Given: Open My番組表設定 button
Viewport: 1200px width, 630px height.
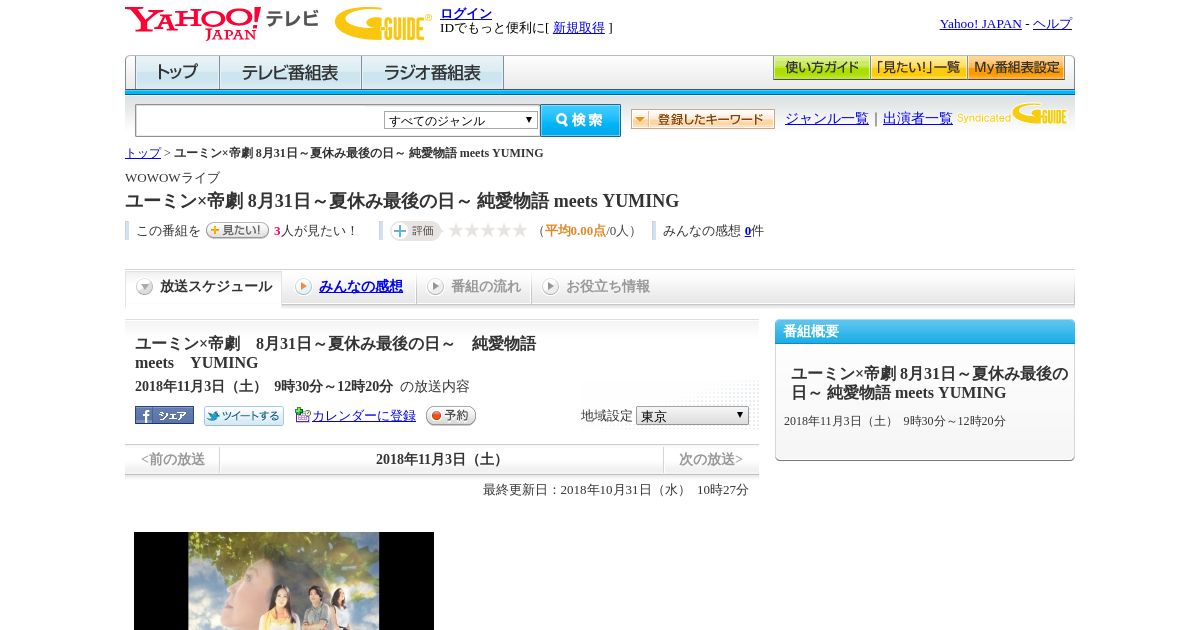Looking at the screenshot, I should click(1016, 68).
